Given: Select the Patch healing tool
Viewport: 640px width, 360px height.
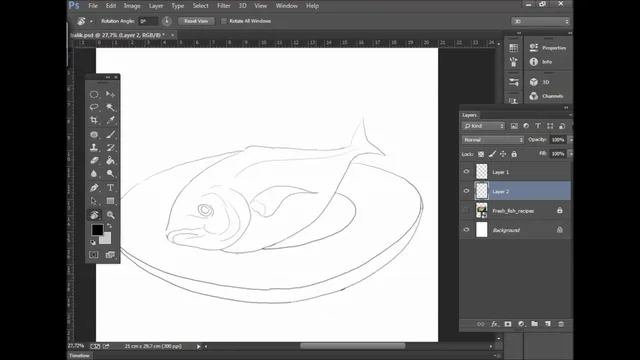Looking at the screenshot, I should coord(94,134).
